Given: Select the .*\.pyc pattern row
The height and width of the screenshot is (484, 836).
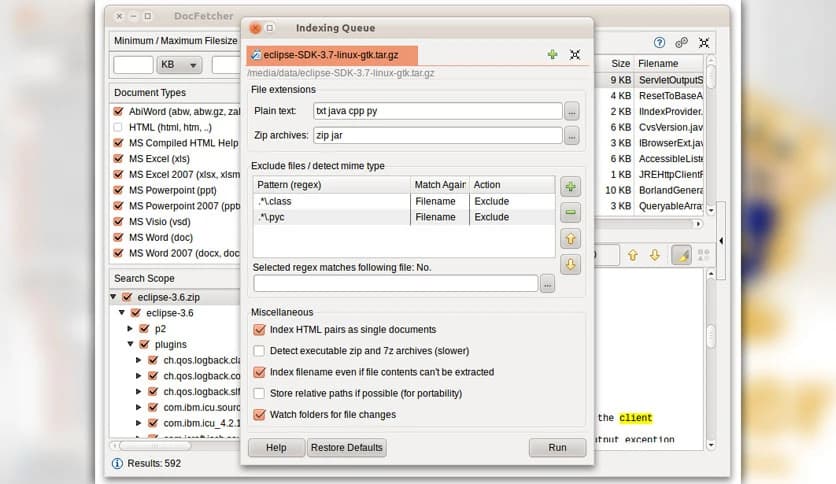Looking at the screenshot, I should tap(404, 217).
